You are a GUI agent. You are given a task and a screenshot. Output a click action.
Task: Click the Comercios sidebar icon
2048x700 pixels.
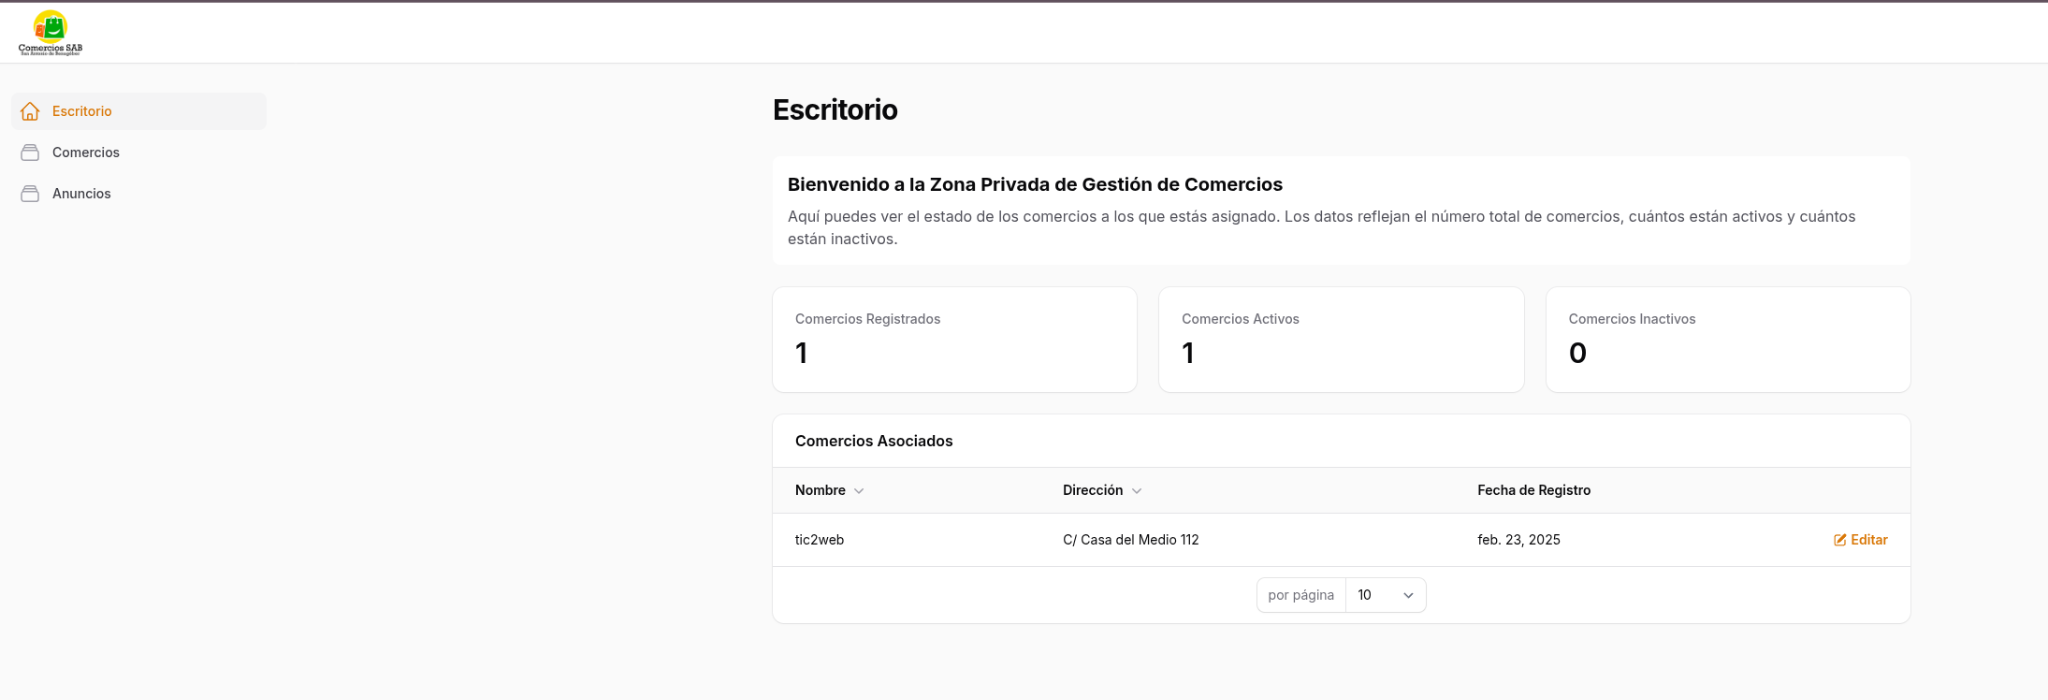31,152
